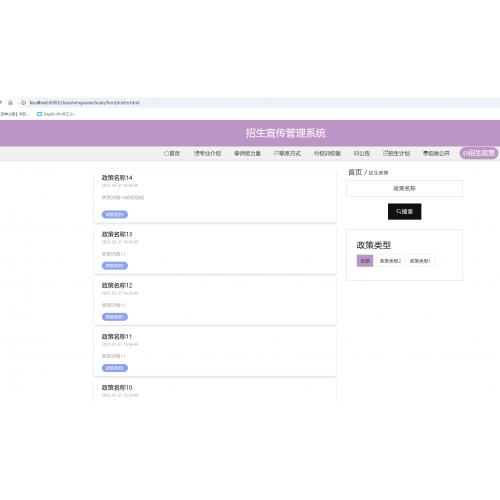The width and height of the screenshot is (500, 500).
Task: Filter by 政策类型1 tag
Action: (x=420, y=261)
